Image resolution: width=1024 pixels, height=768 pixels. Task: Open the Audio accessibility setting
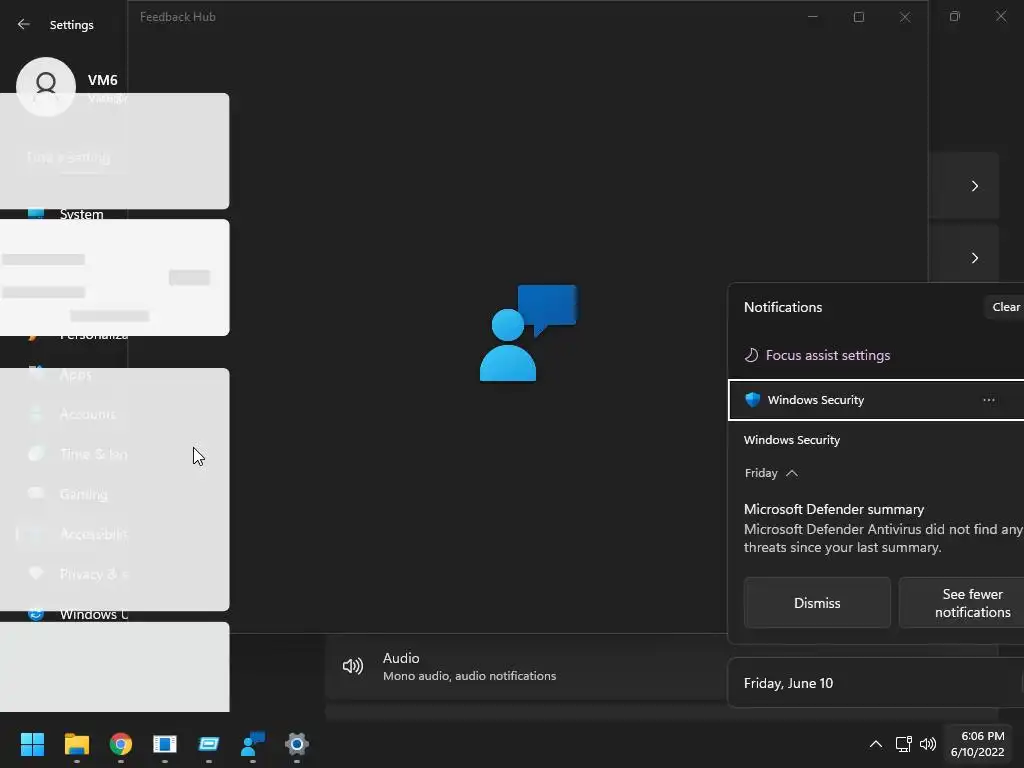coord(526,666)
